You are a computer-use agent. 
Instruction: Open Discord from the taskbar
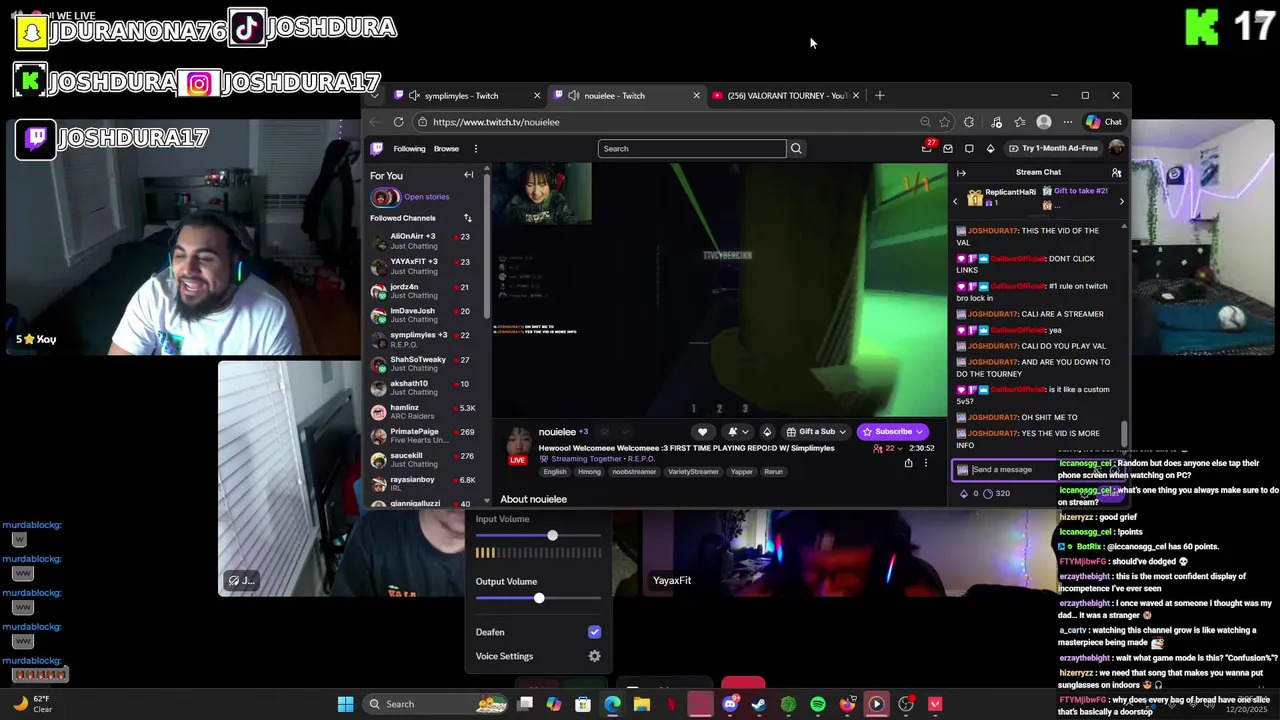730,704
